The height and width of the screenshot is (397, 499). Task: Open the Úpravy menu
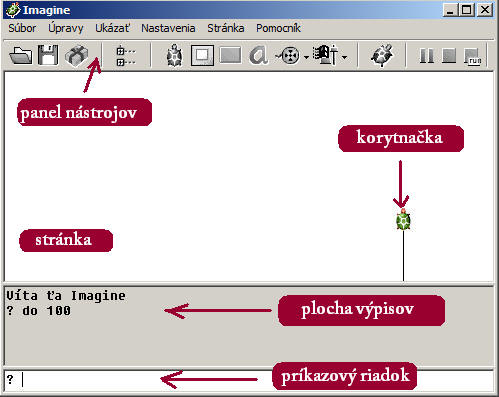(x=66, y=28)
